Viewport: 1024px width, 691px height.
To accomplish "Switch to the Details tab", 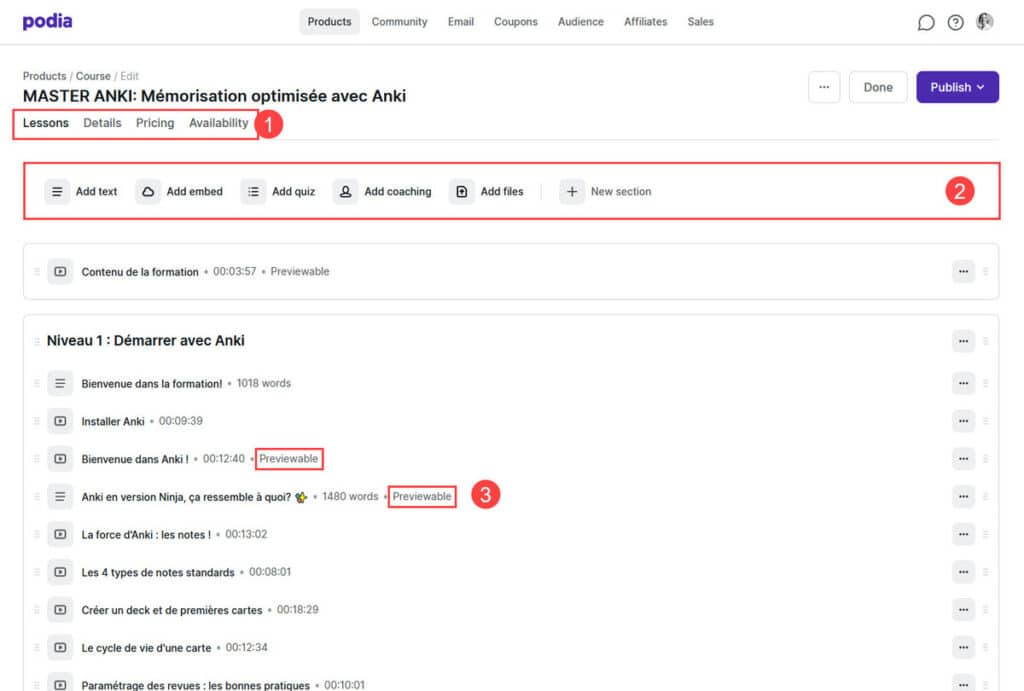I will [x=102, y=123].
